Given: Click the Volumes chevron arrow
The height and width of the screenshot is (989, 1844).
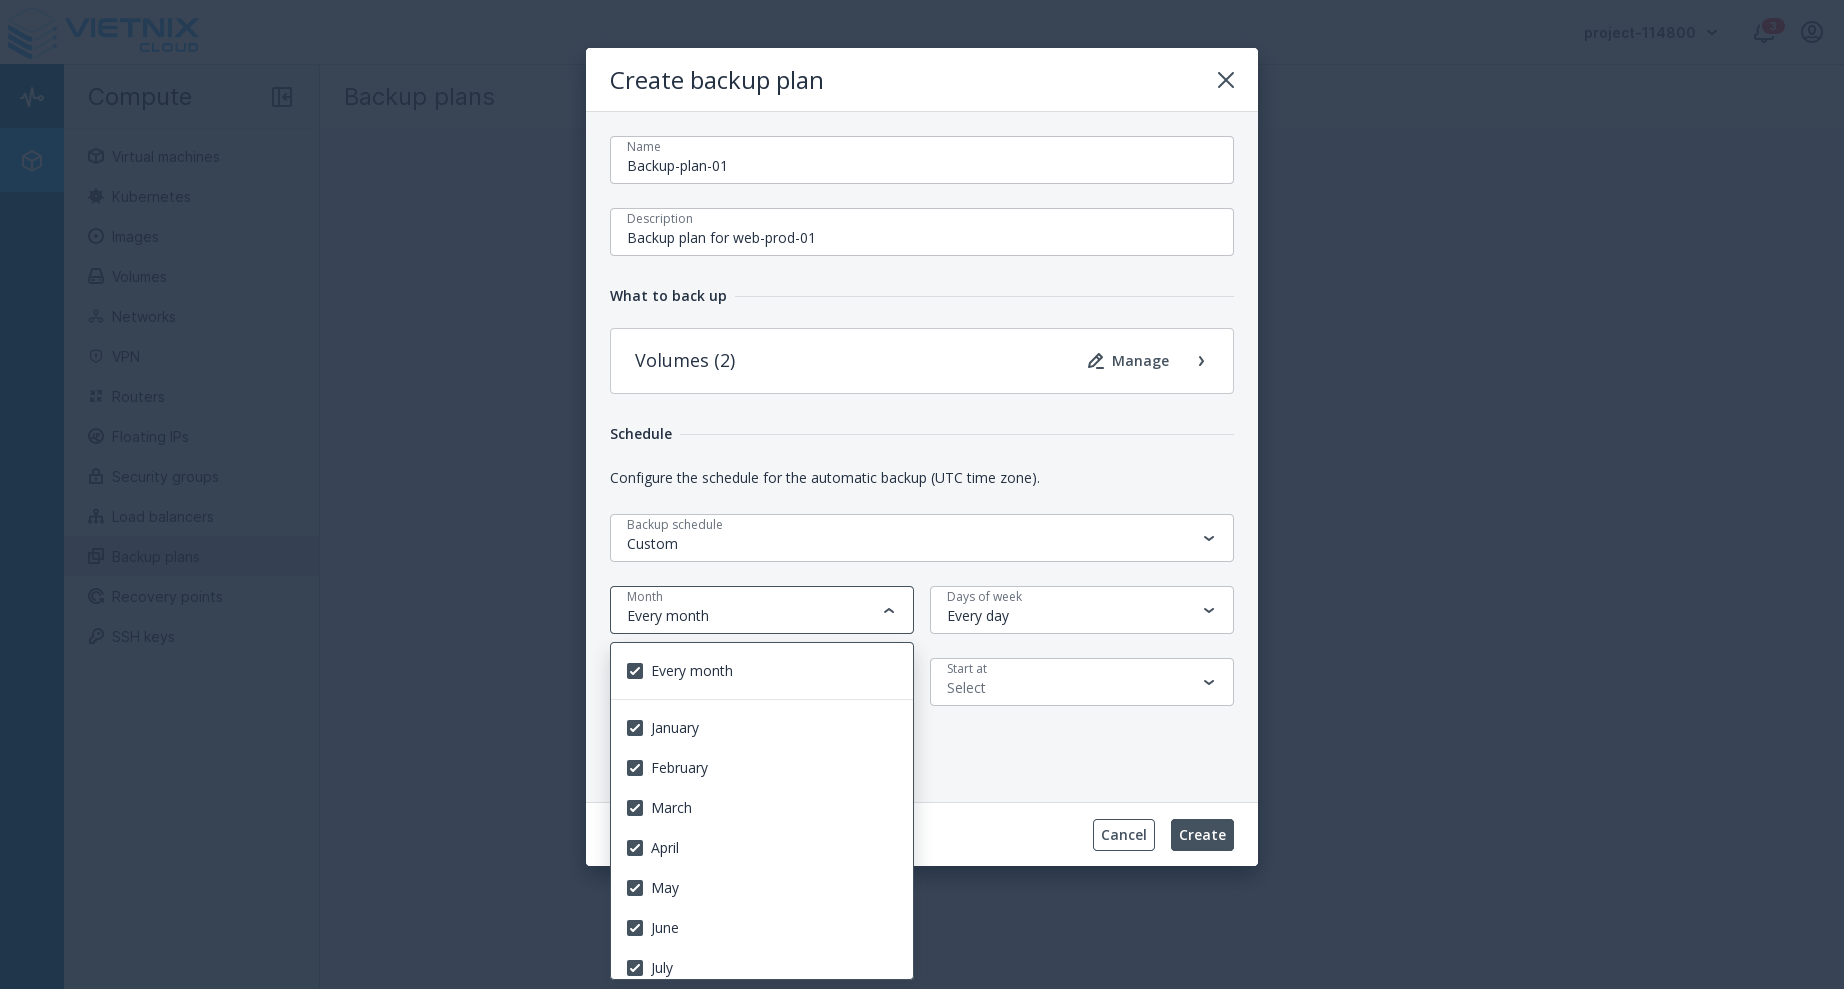Looking at the screenshot, I should click(1201, 361).
